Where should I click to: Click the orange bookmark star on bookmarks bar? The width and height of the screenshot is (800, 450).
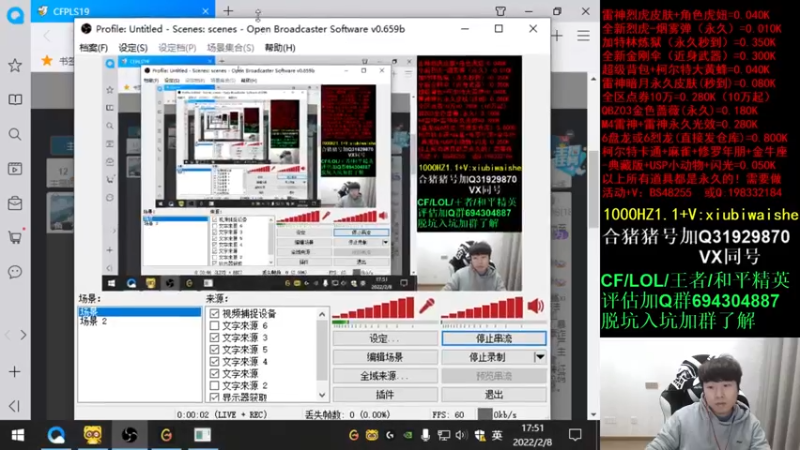click(47, 61)
